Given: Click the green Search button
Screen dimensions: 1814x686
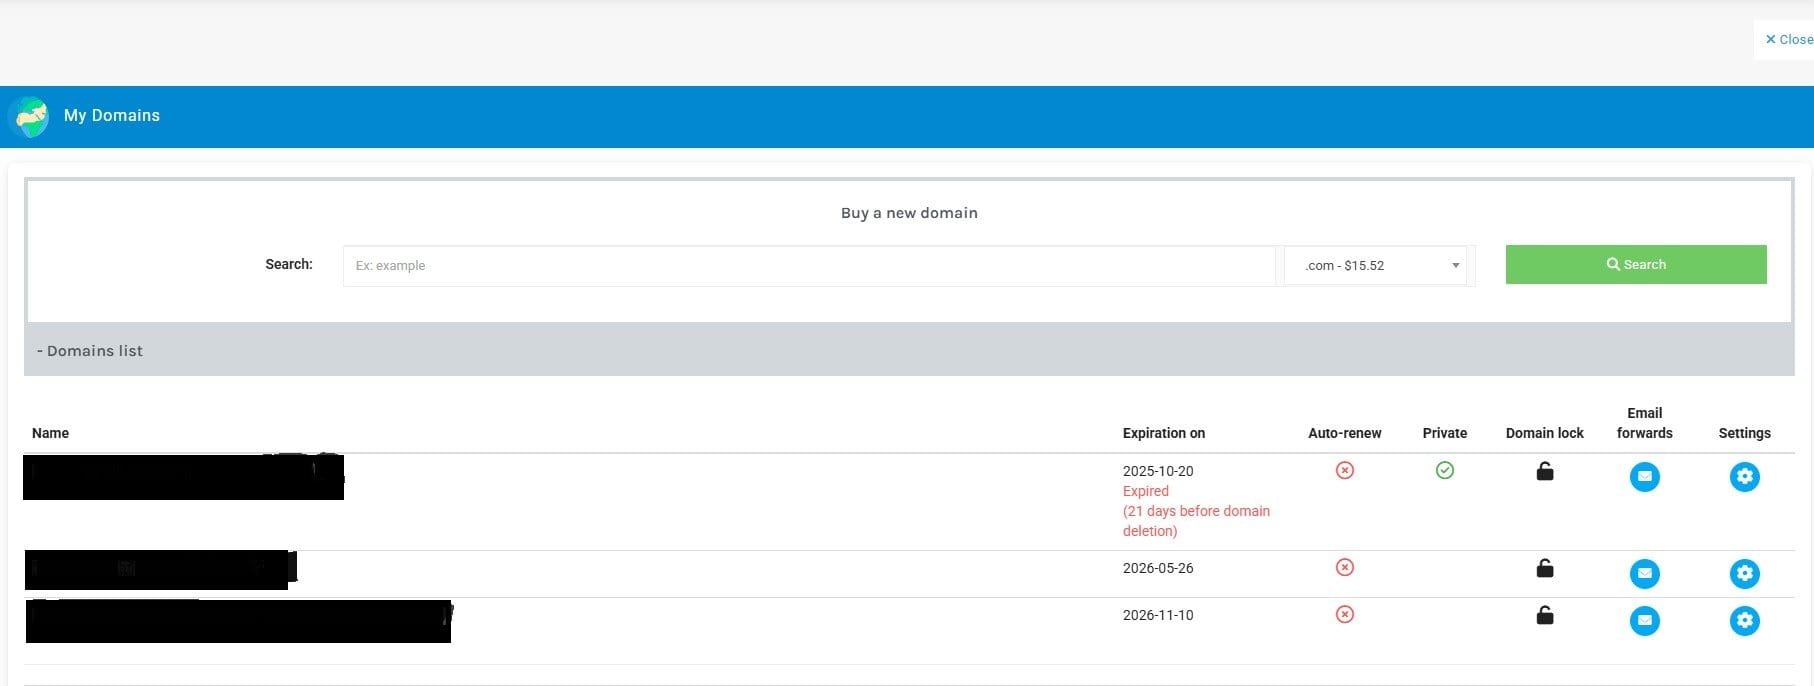Looking at the screenshot, I should pyautogui.click(x=1636, y=265).
